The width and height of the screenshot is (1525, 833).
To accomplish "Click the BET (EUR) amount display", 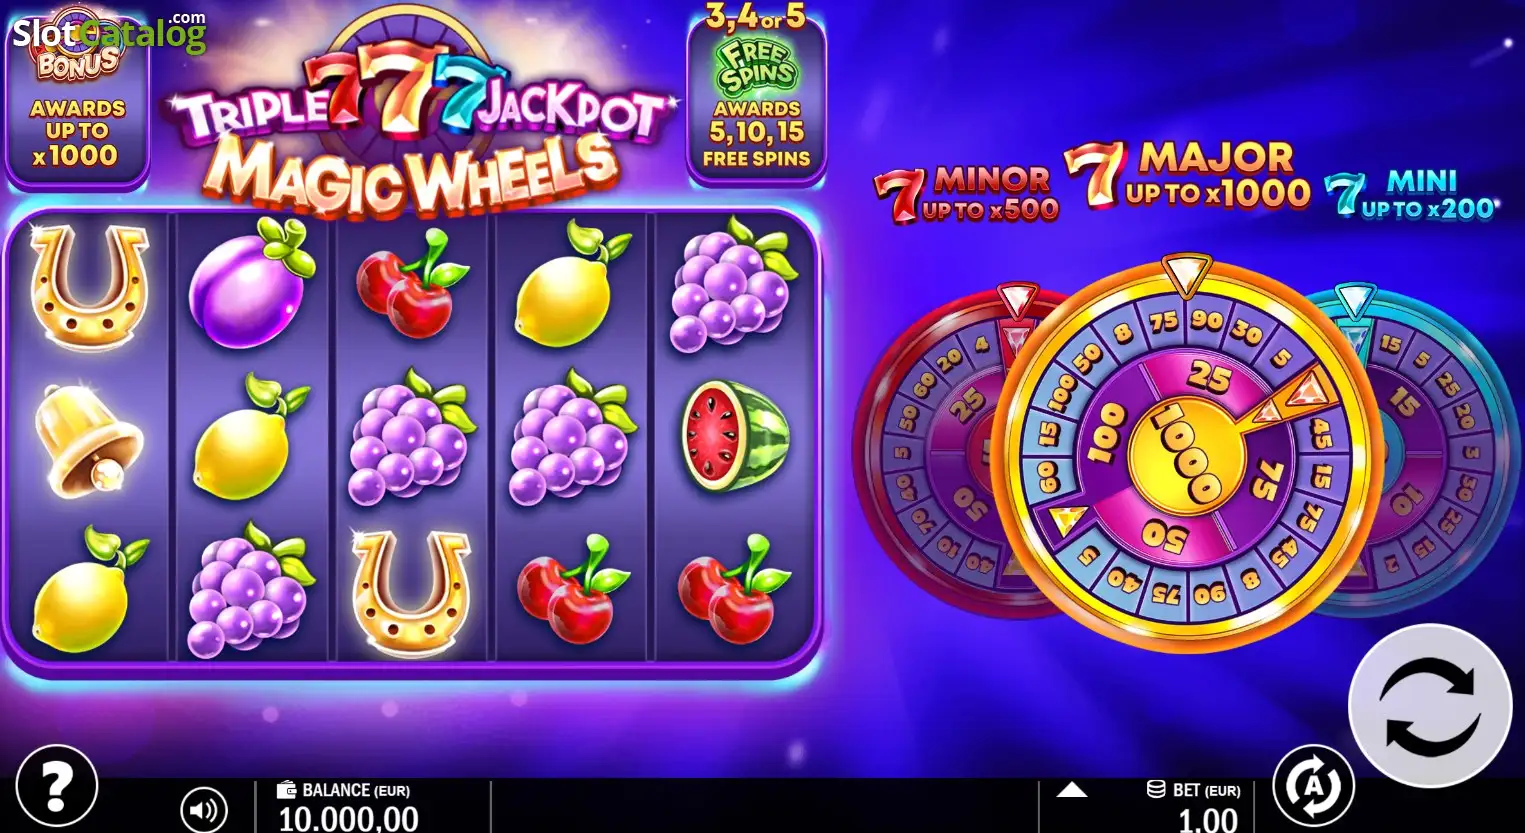I will [x=1208, y=820].
